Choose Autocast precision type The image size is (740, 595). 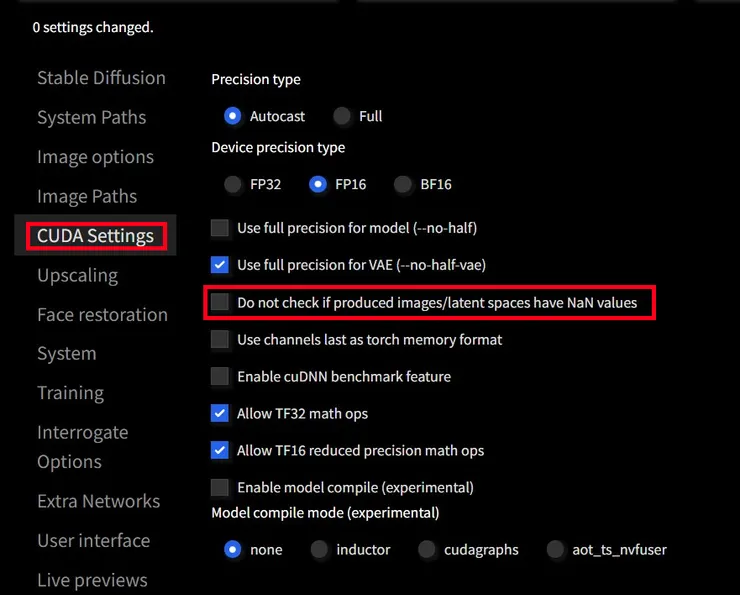click(x=233, y=116)
